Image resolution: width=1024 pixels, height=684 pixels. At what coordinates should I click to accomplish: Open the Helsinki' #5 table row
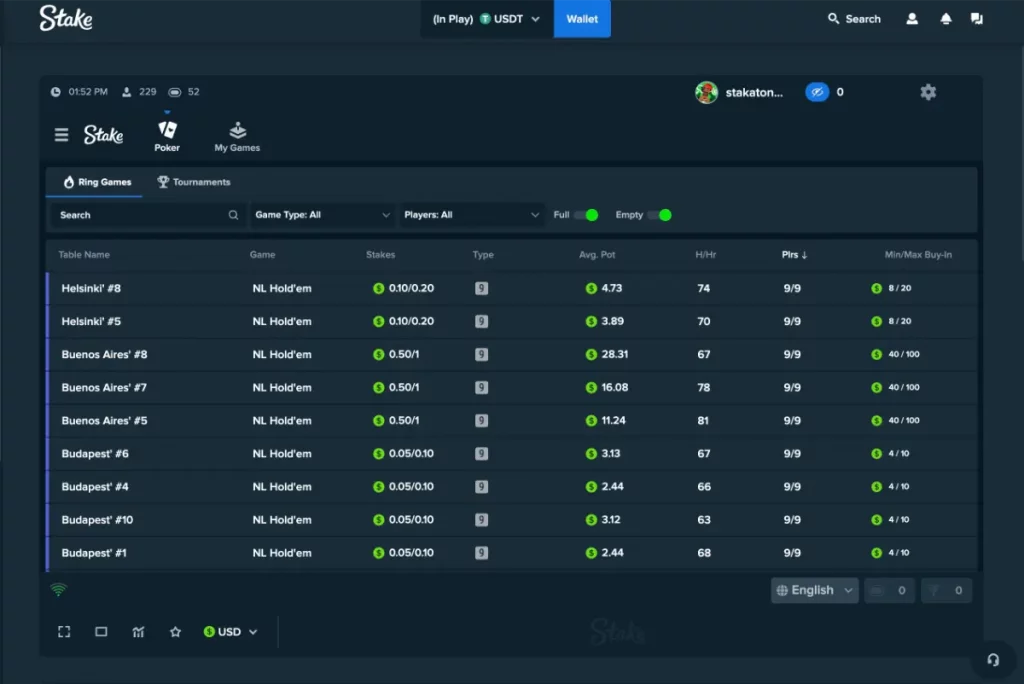512,321
